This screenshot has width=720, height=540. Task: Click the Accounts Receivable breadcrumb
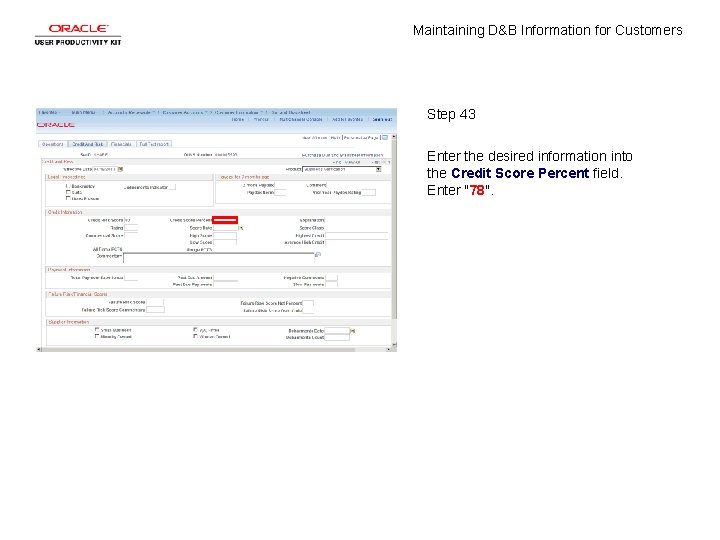coord(129,112)
